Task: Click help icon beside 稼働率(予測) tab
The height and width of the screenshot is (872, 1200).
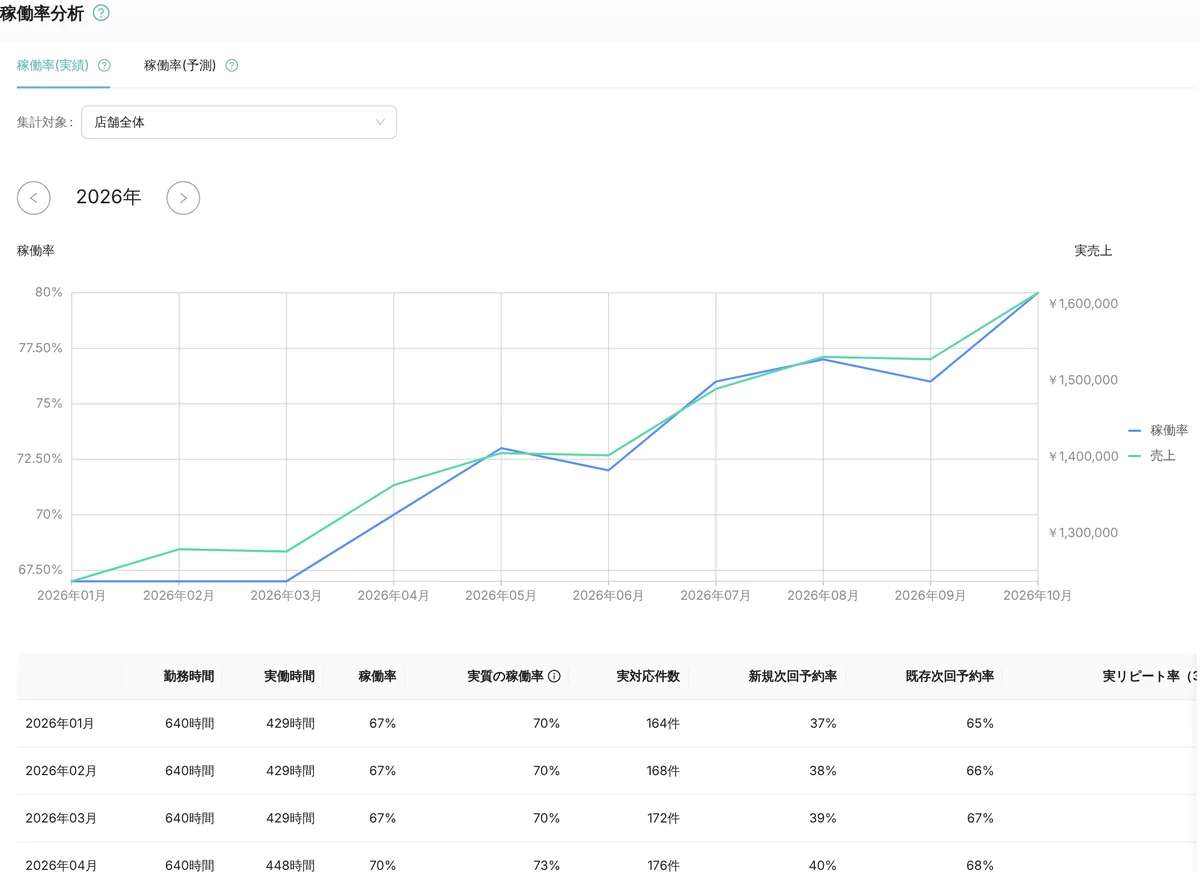Action: (x=232, y=65)
